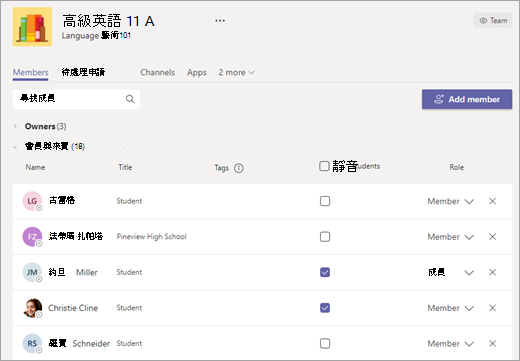The width and height of the screenshot is (520, 361).
Task: Click the Title column header
Action: pyautogui.click(x=125, y=167)
